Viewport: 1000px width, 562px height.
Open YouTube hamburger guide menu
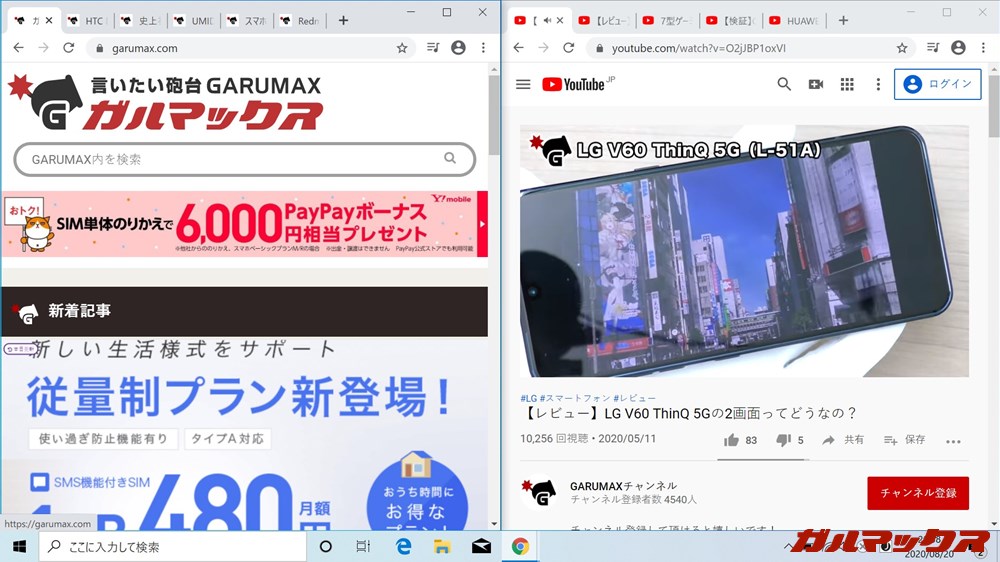(x=523, y=85)
